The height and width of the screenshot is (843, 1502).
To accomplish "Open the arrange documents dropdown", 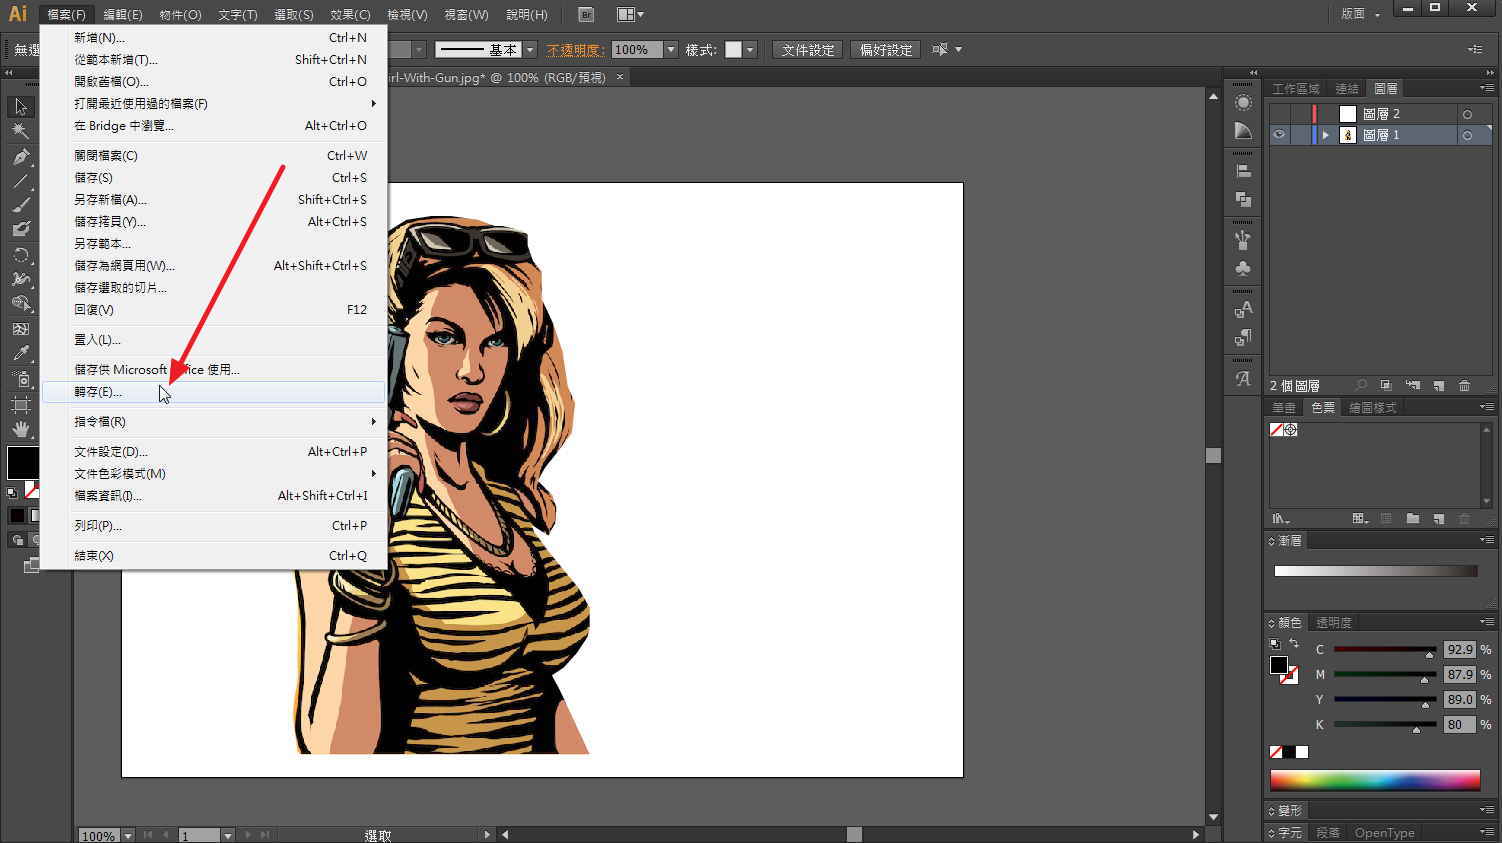I will (x=630, y=14).
